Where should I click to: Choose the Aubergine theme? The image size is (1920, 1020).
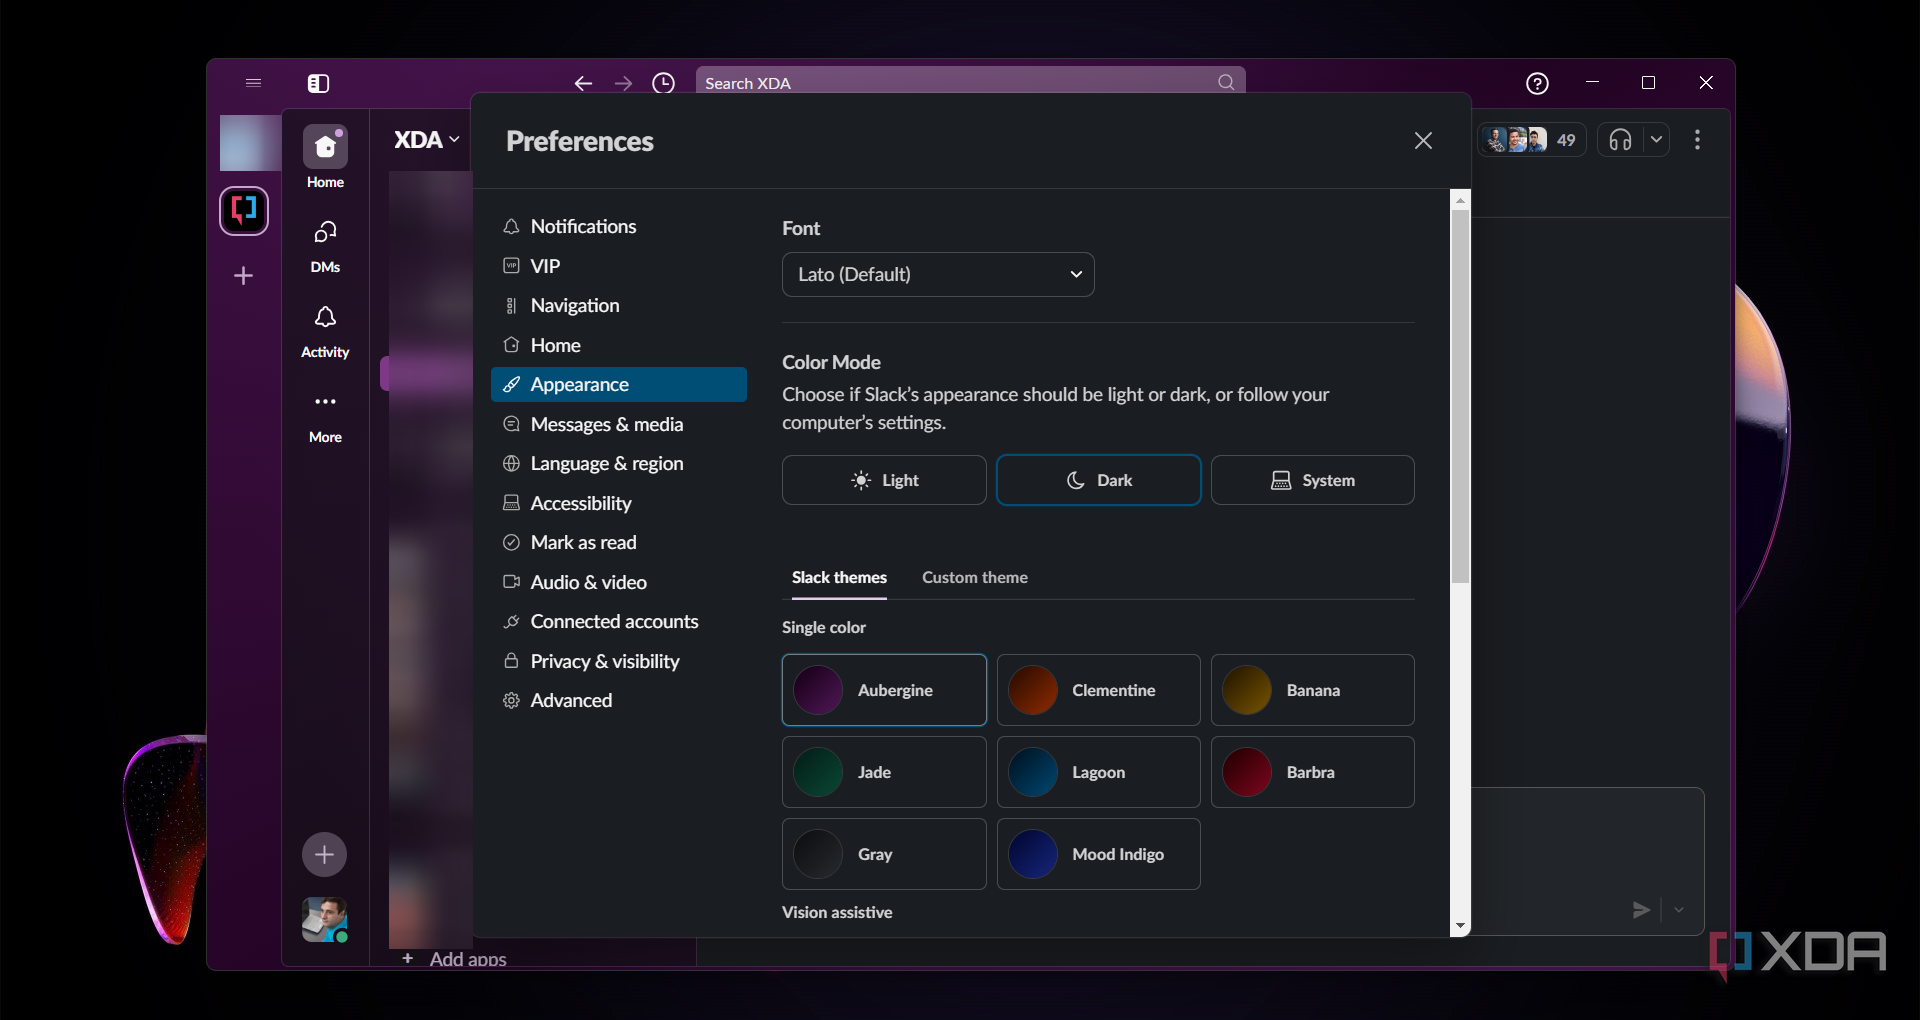[884, 690]
